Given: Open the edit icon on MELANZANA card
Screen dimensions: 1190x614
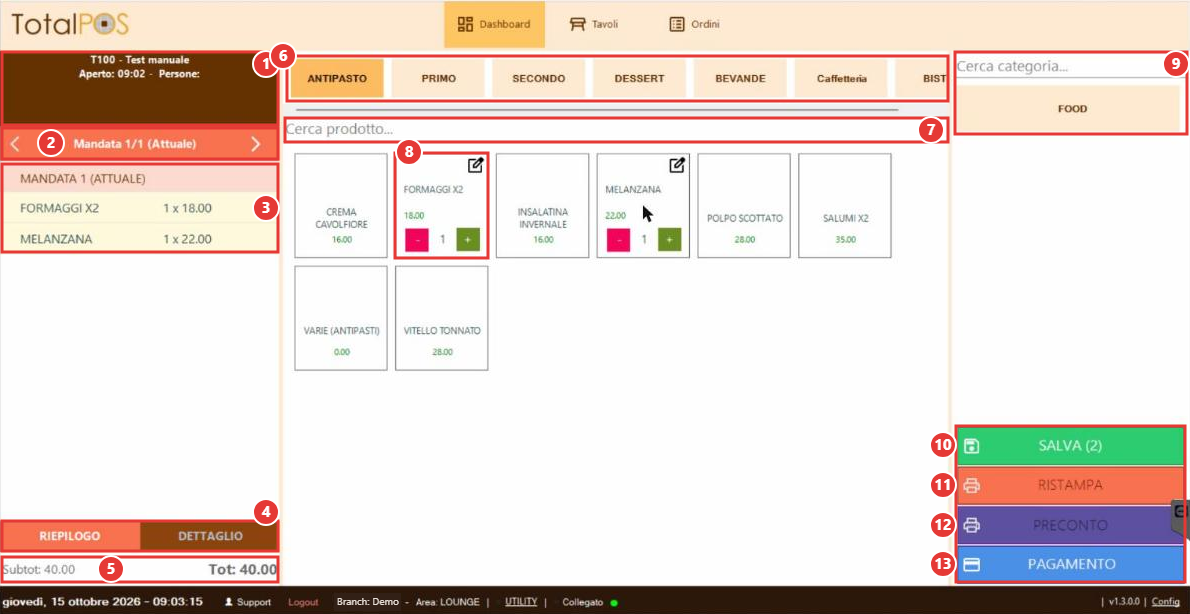Looking at the screenshot, I should coord(677,165).
